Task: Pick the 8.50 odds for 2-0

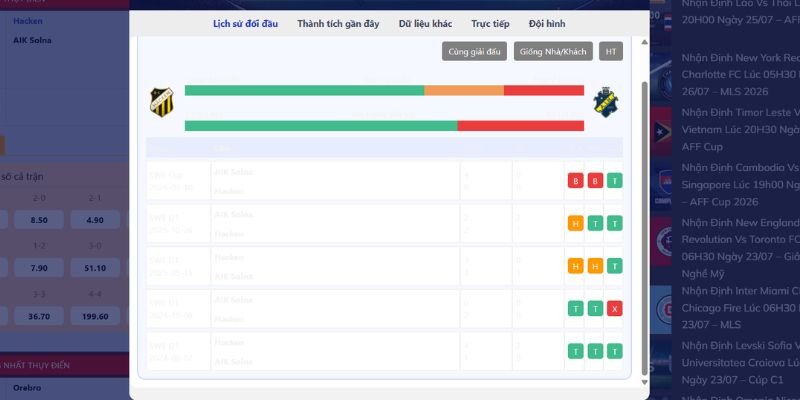Action: click(x=39, y=220)
